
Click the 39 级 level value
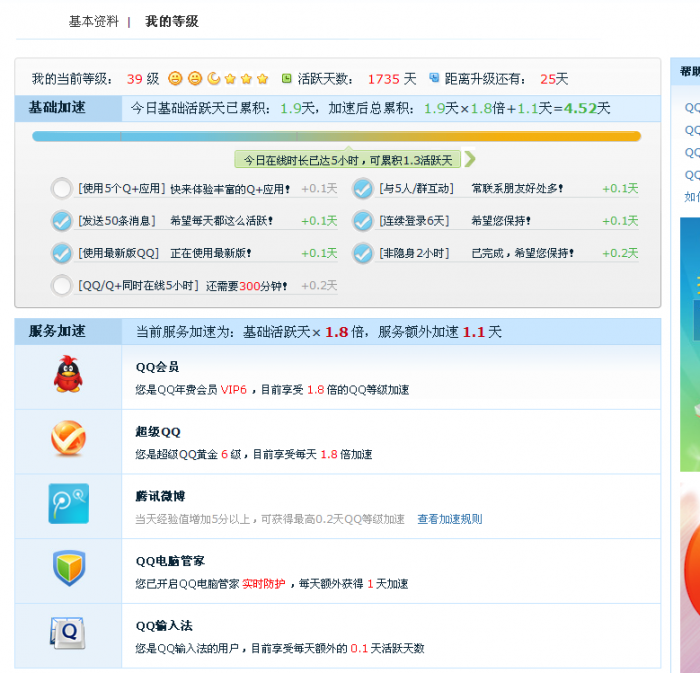pyautogui.click(x=143, y=79)
